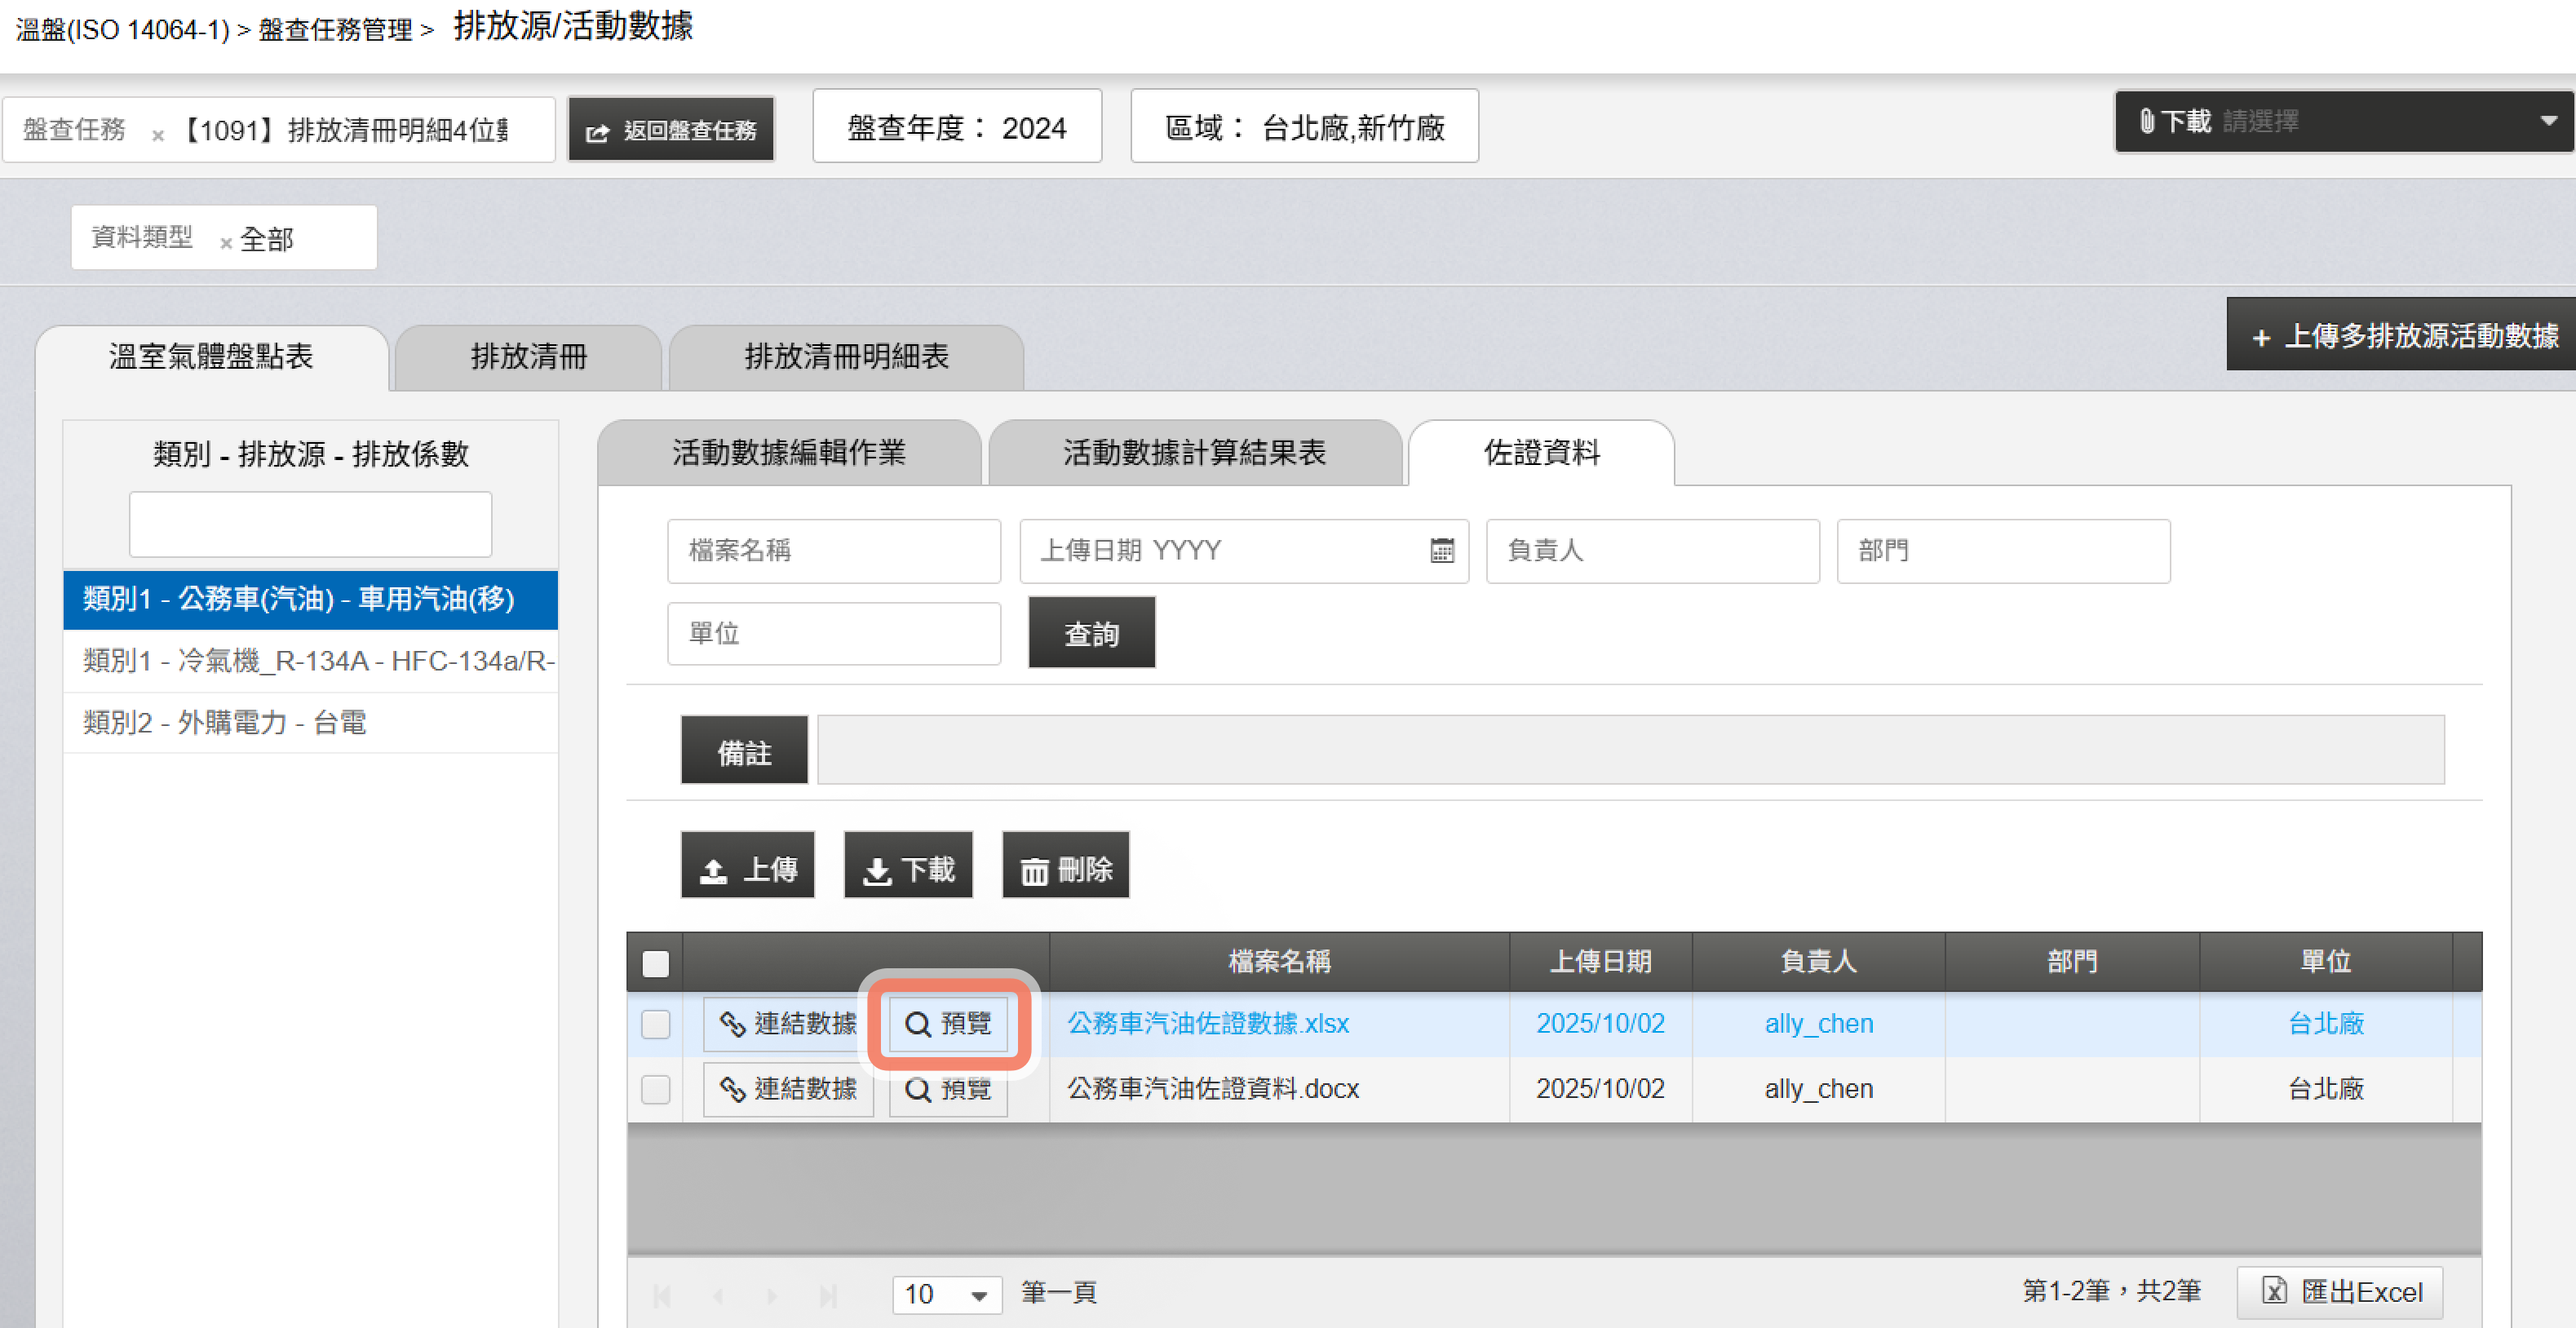
Task: Click the 上傳 upload button with arrow icon
Action: point(748,868)
